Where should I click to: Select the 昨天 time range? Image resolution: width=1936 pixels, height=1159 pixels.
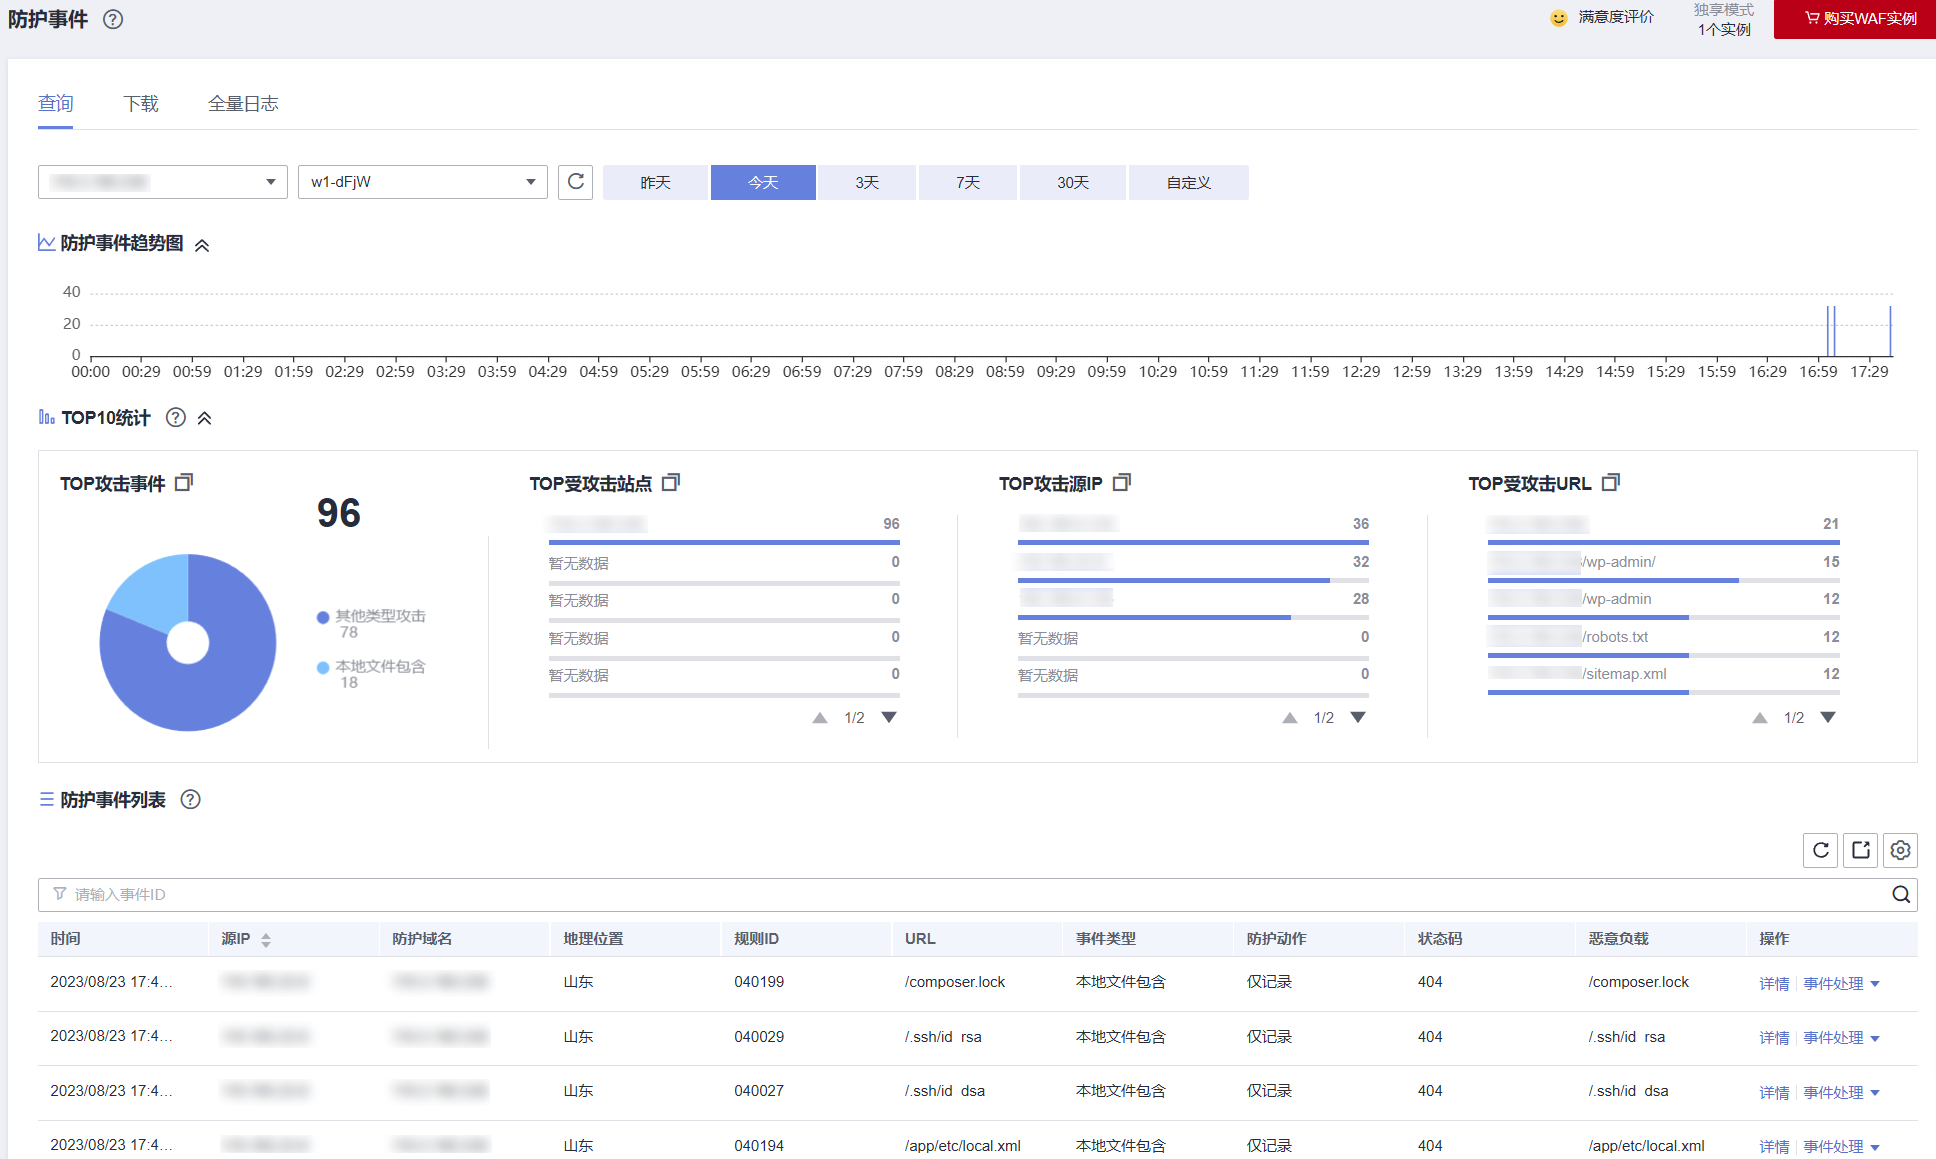point(655,183)
